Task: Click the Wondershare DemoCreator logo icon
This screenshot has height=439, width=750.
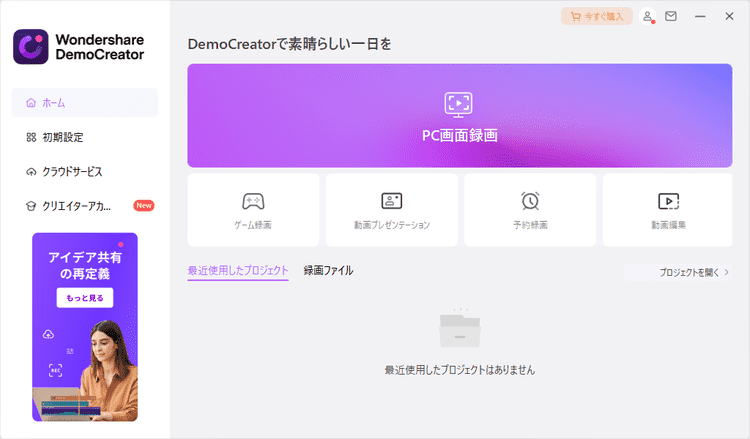Action: [31, 46]
